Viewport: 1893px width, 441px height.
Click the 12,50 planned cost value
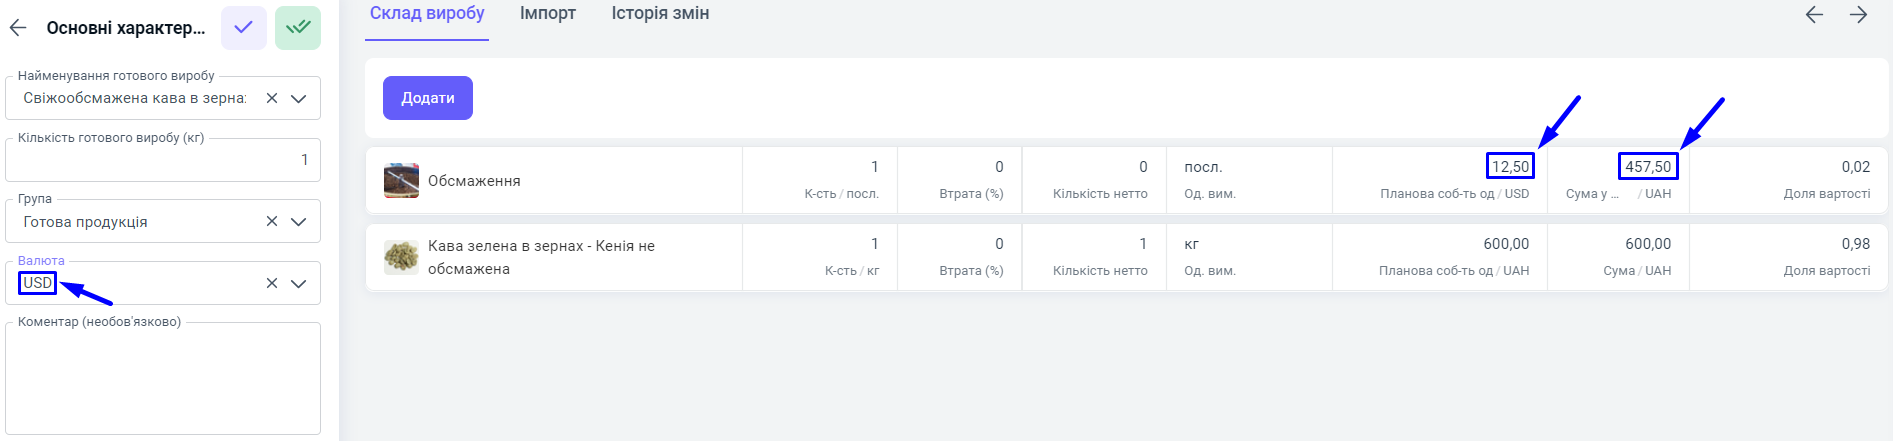click(1510, 166)
